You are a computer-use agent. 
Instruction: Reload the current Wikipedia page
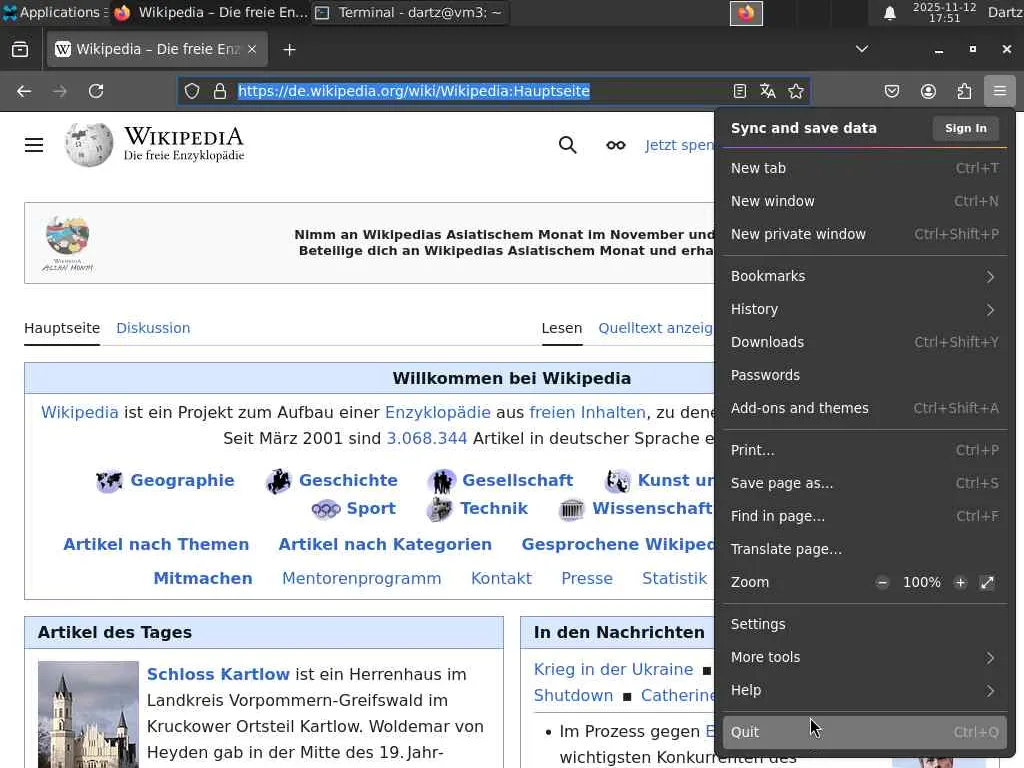click(x=96, y=91)
